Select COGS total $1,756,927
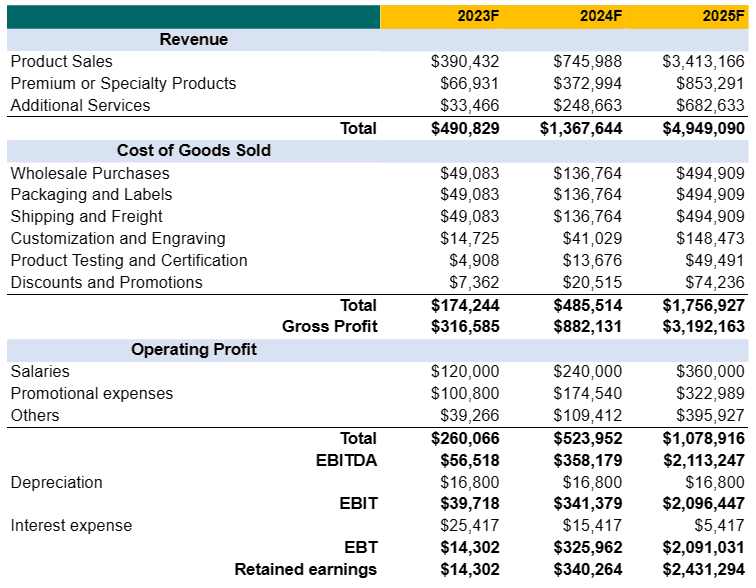This screenshot has height=588, width=756. pyautogui.click(x=703, y=306)
